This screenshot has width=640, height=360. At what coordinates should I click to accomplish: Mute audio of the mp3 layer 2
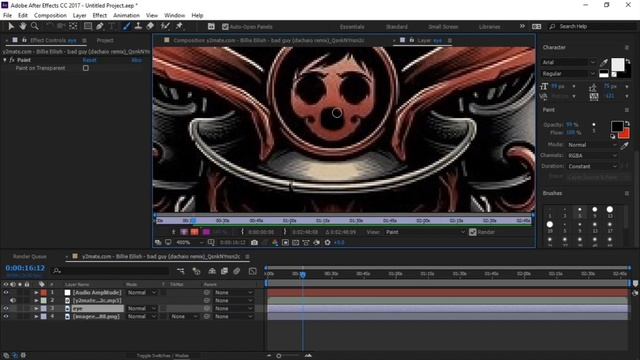point(13,300)
